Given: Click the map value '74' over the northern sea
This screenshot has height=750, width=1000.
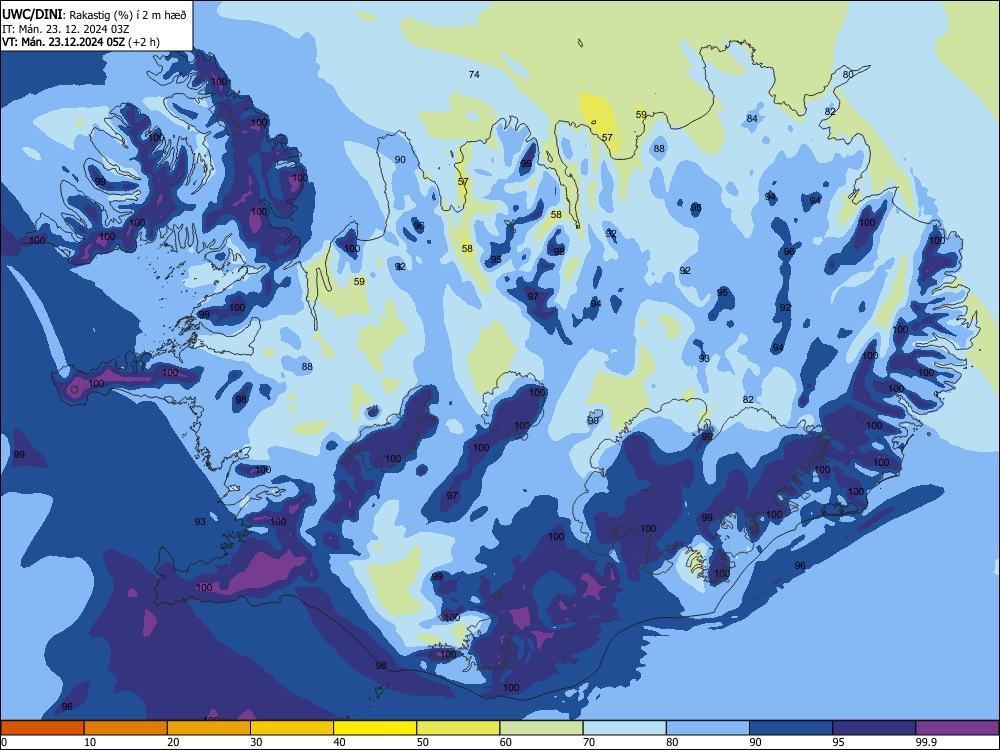Looking at the screenshot, I should tap(474, 75).
